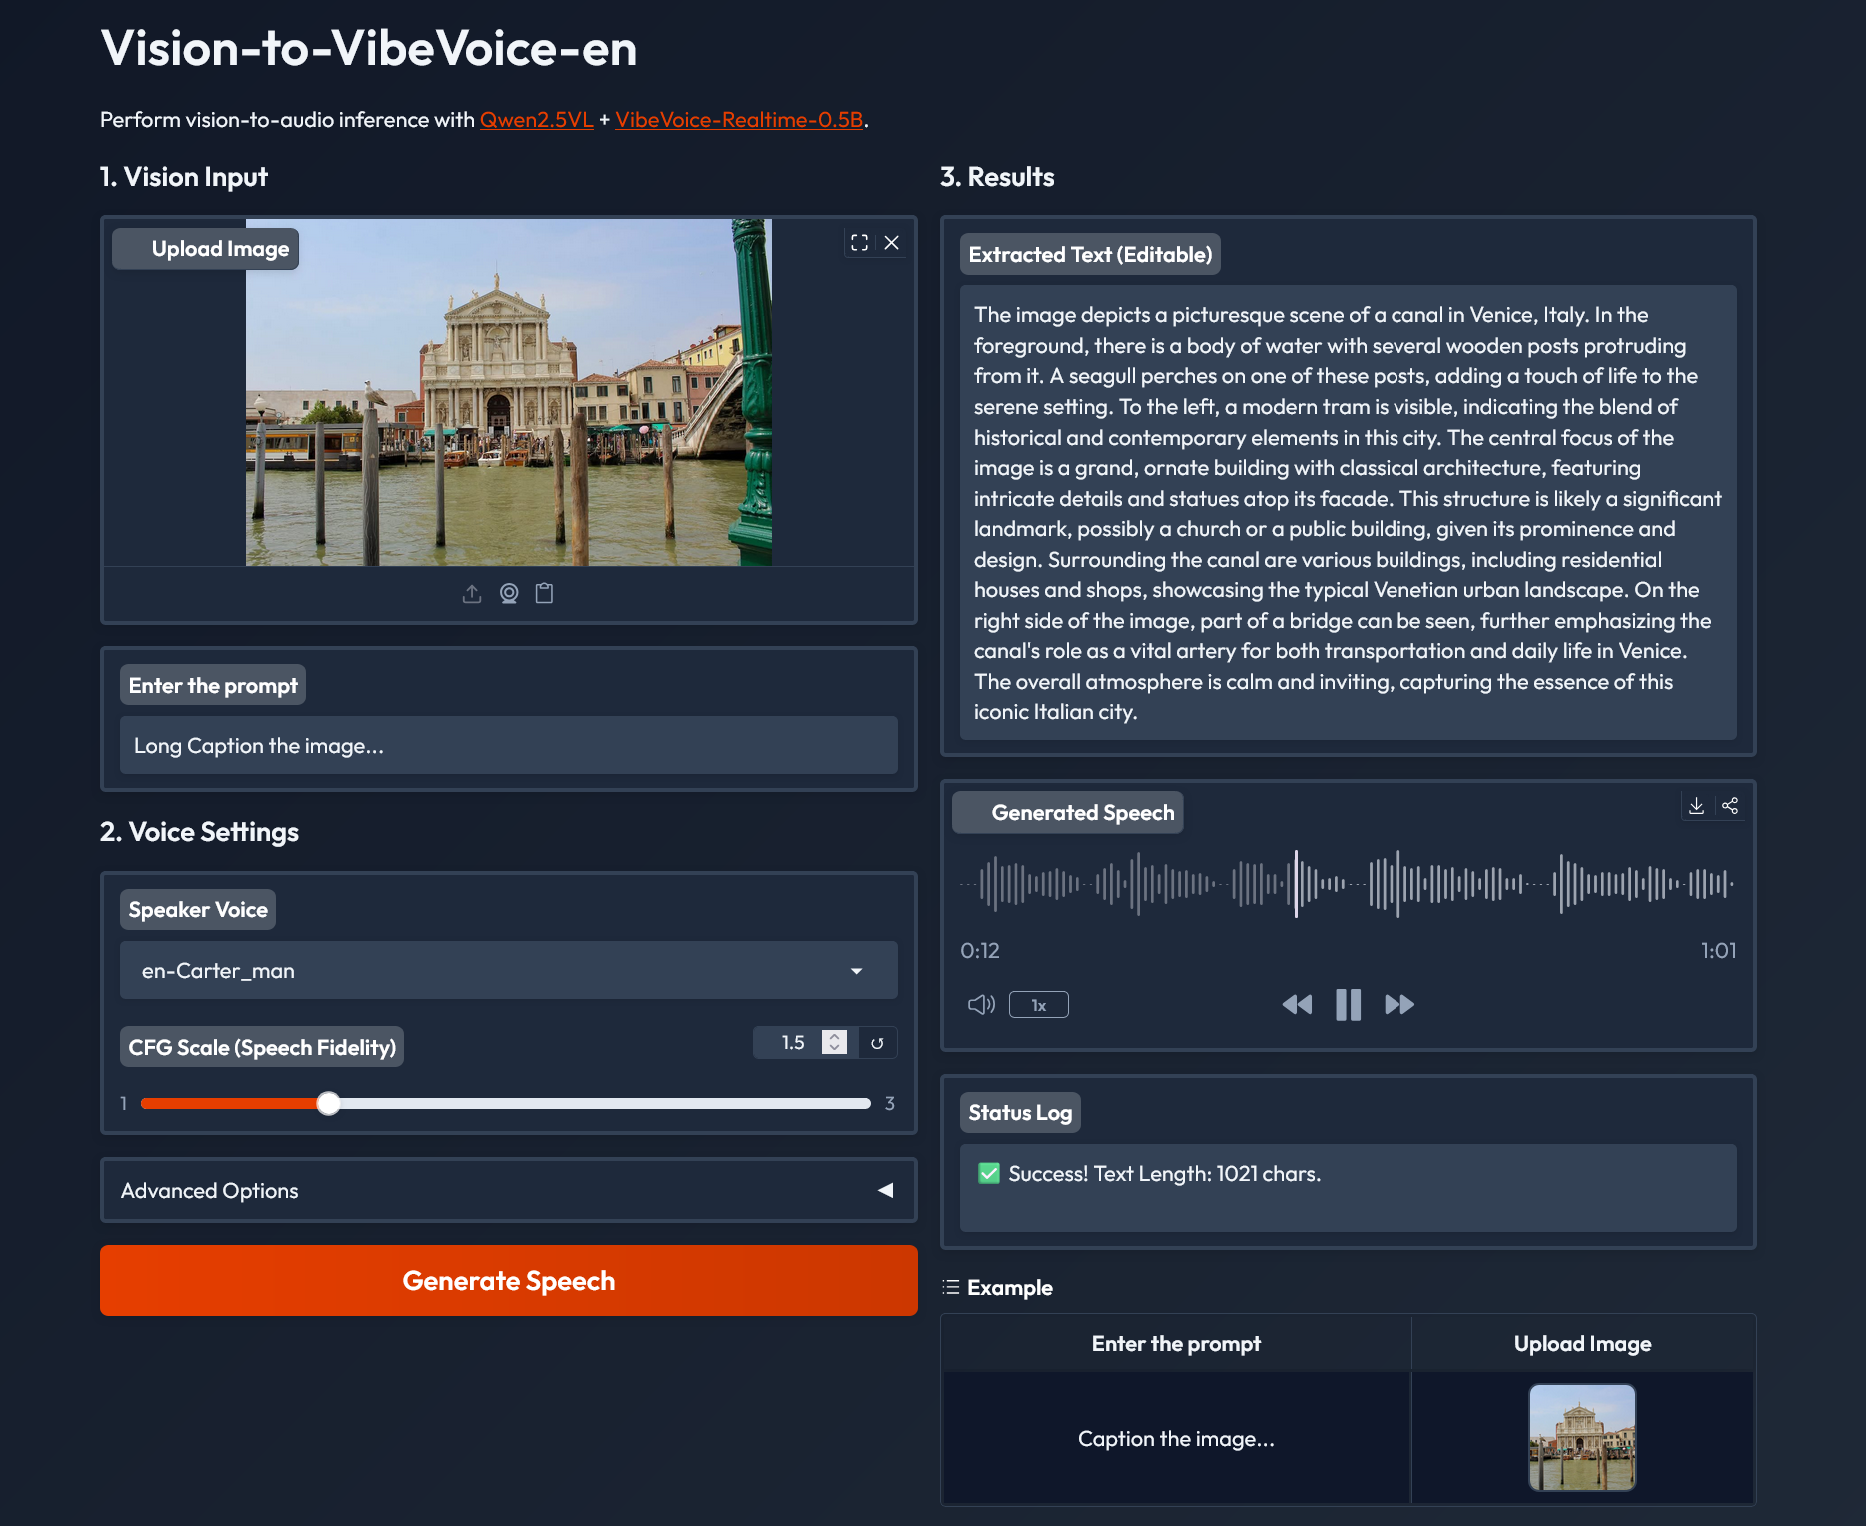Click the Generate Speech button
1866x1526 pixels.
508,1281
